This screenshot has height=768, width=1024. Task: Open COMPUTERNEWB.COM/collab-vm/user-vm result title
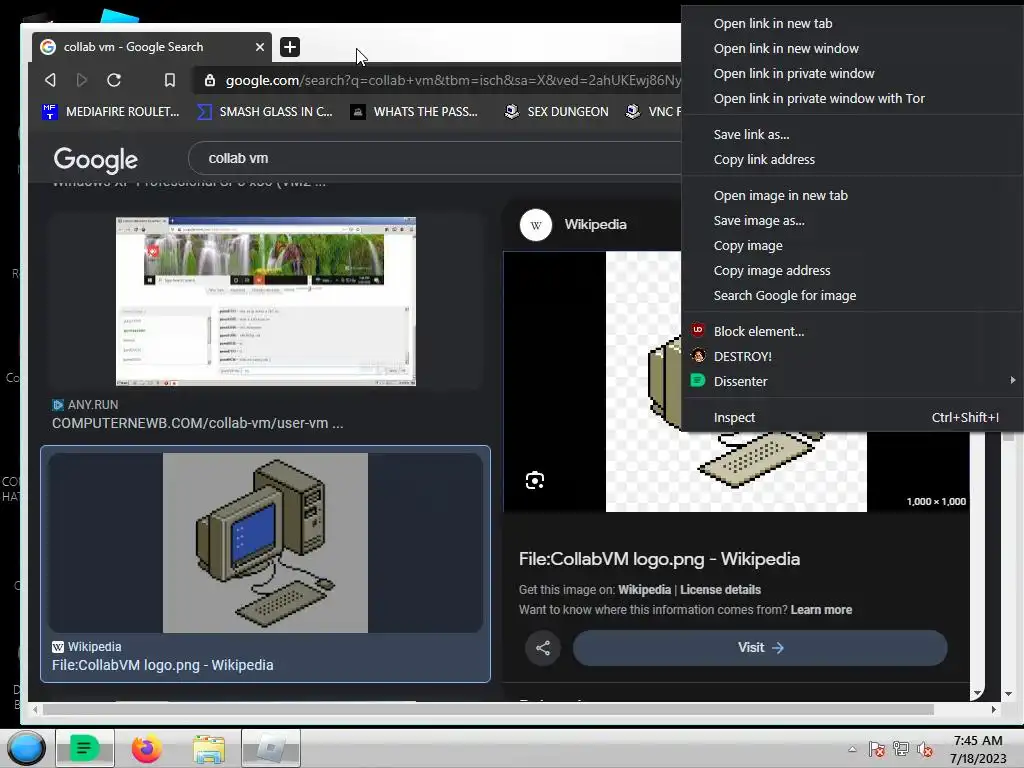pyautogui.click(x=197, y=423)
